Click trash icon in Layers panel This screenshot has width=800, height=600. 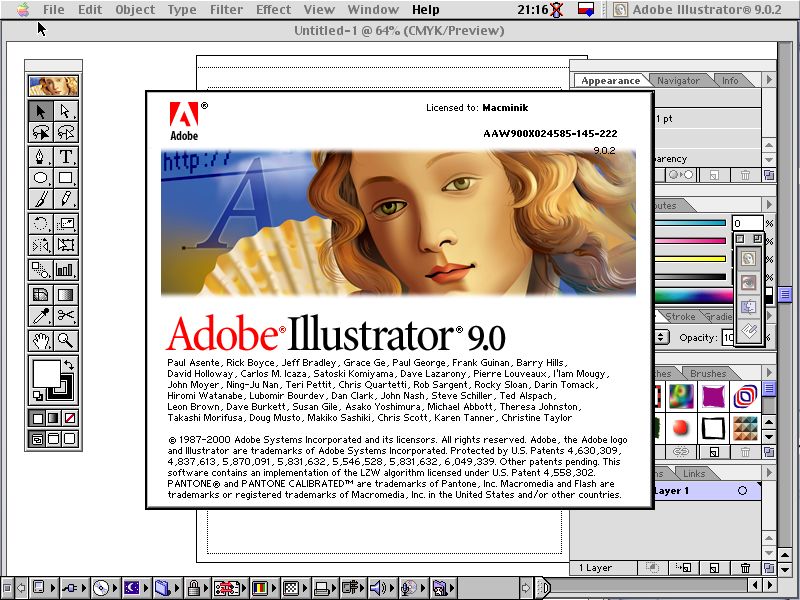pos(745,567)
